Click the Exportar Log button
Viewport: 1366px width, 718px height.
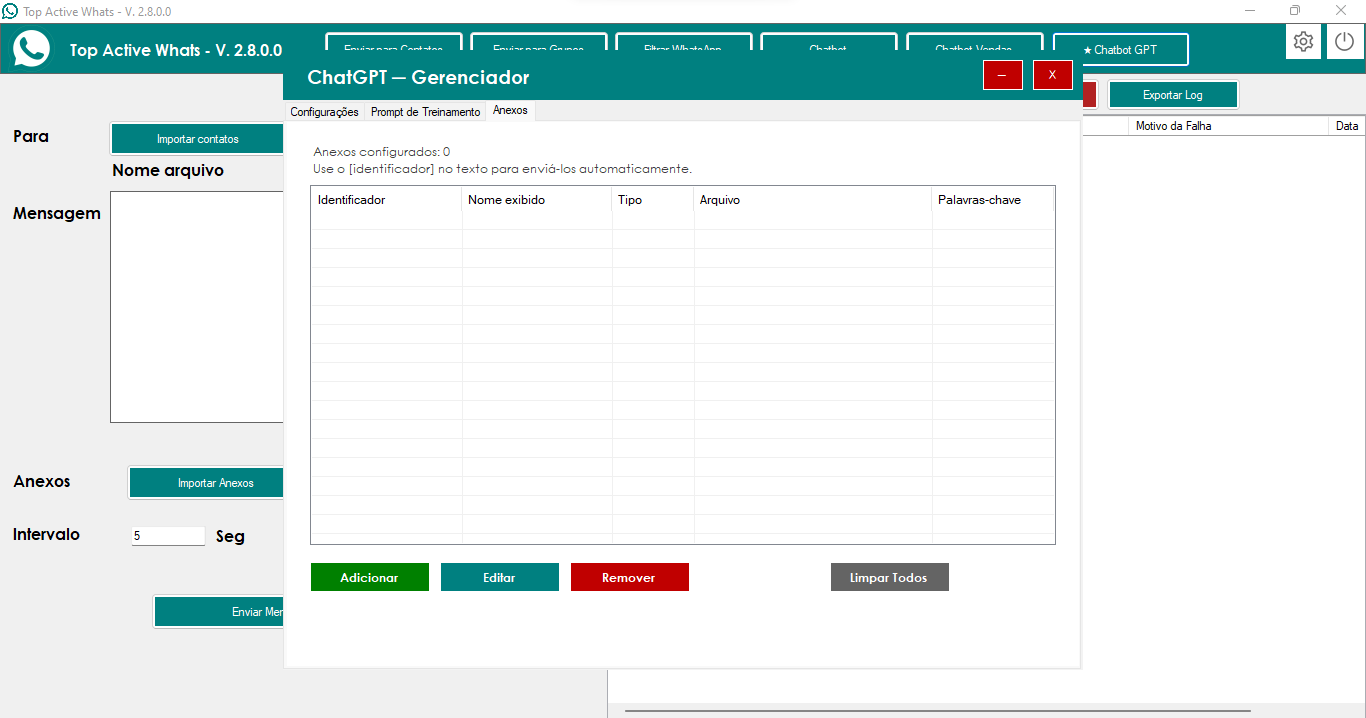[x=1172, y=95]
